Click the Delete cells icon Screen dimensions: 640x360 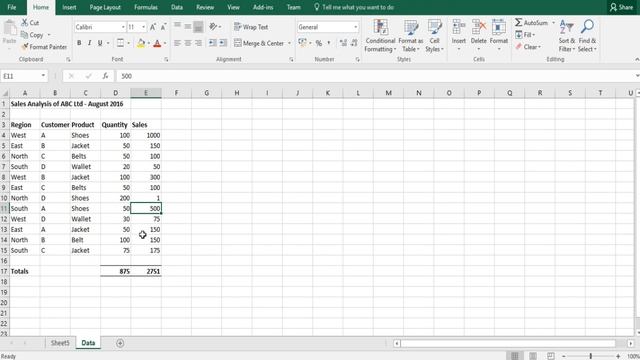point(478,28)
